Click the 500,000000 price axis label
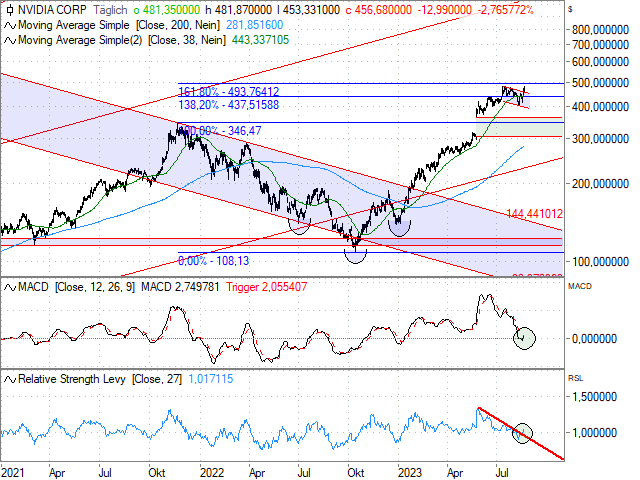The height and width of the screenshot is (480, 640). tap(600, 83)
